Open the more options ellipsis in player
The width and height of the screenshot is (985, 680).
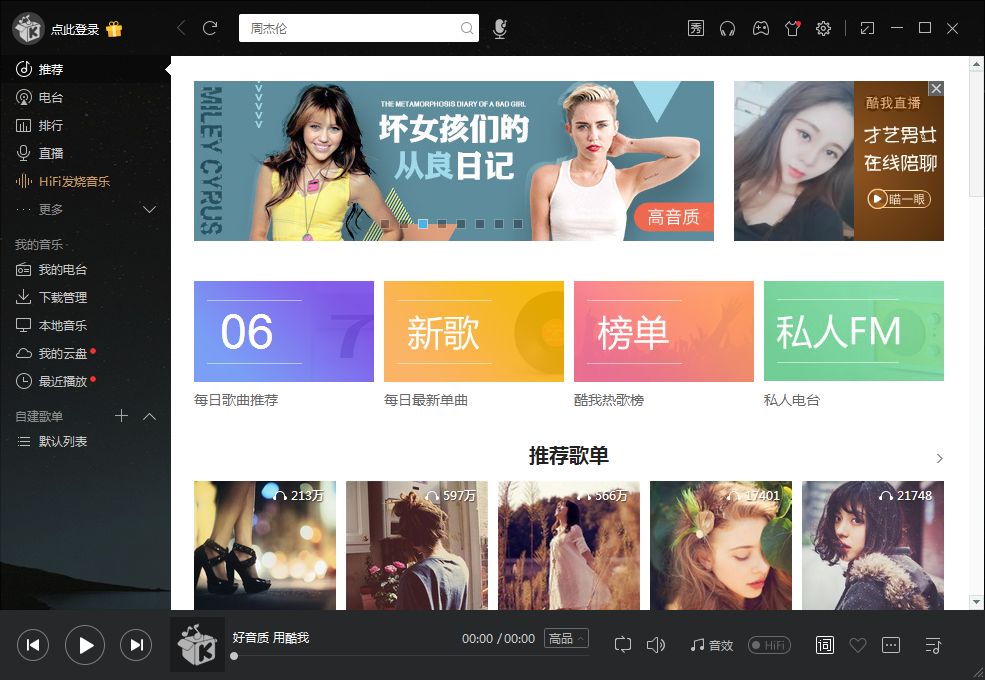891,645
